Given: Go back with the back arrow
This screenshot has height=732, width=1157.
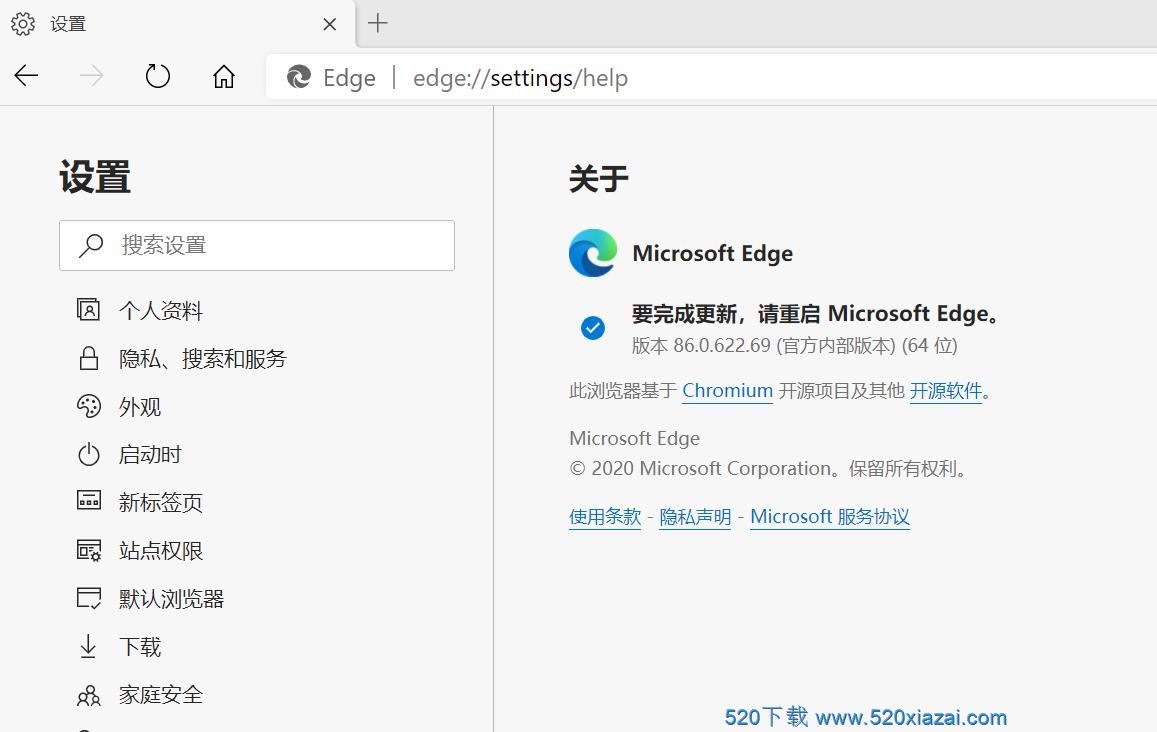Looking at the screenshot, I should pyautogui.click(x=27, y=75).
